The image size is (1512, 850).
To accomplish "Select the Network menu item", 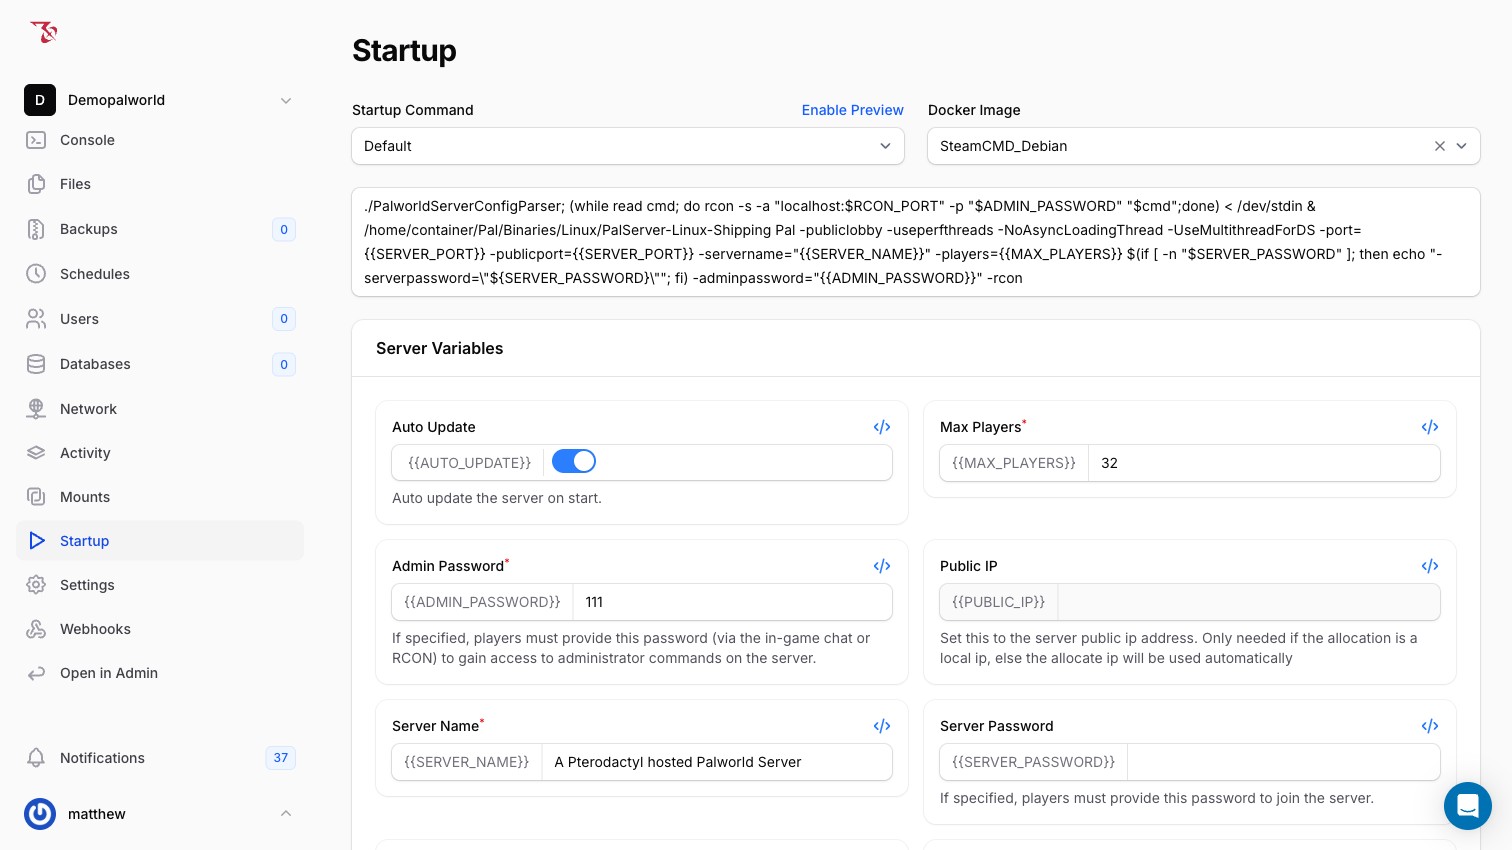I will coord(160,409).
